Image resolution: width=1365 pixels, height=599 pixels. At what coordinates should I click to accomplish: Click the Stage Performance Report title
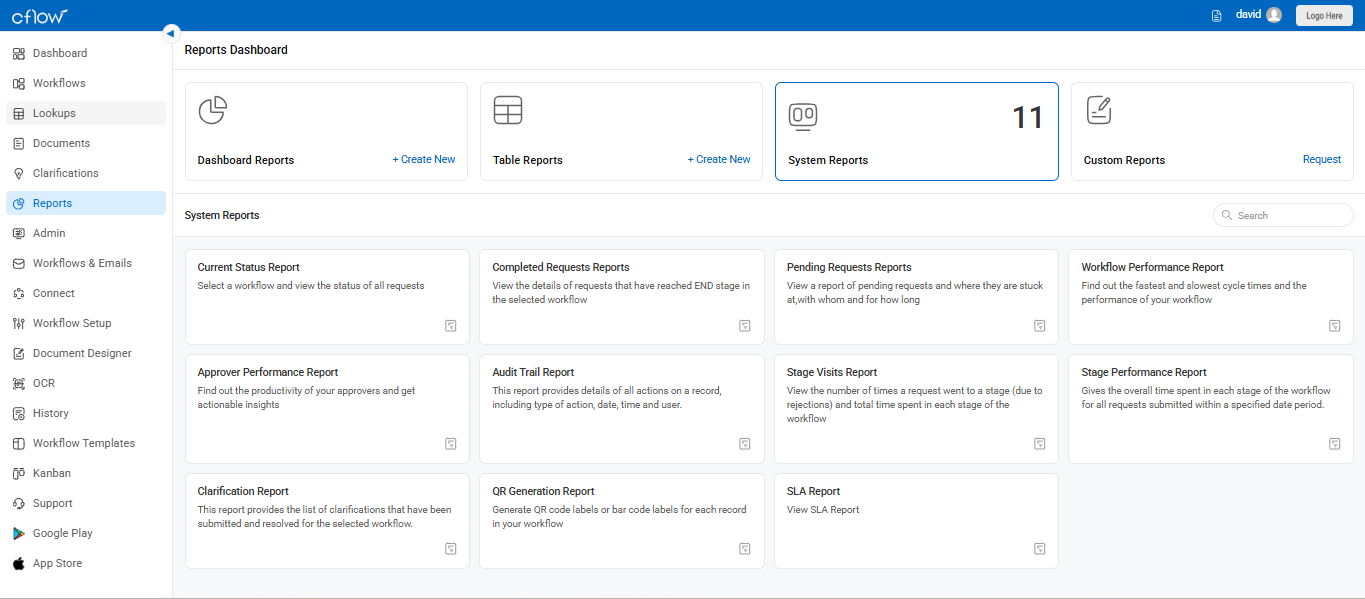click(x=1144, y=372)
